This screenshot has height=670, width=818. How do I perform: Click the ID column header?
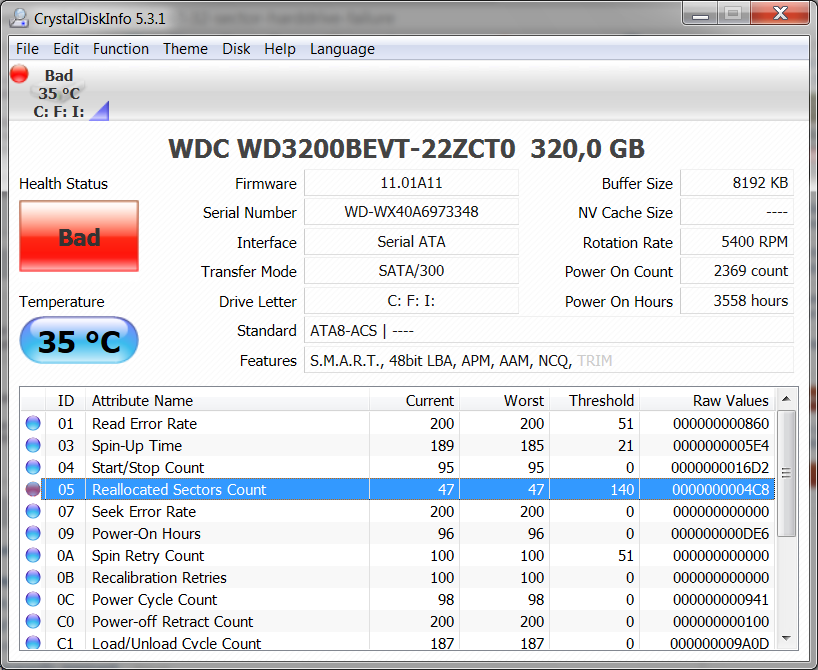[66, 401]
